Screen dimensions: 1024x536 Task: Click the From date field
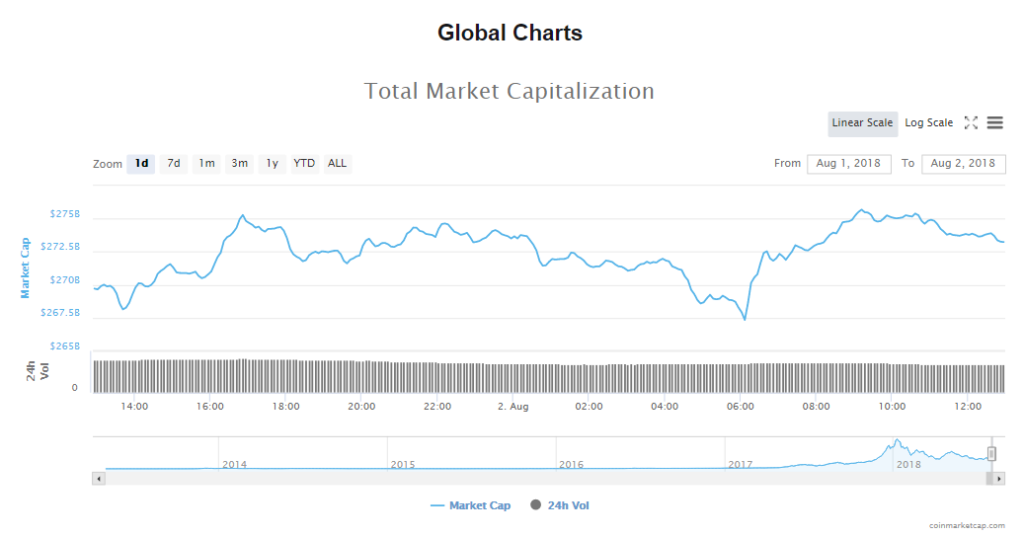pyautogui.click(x=848, y=163)
